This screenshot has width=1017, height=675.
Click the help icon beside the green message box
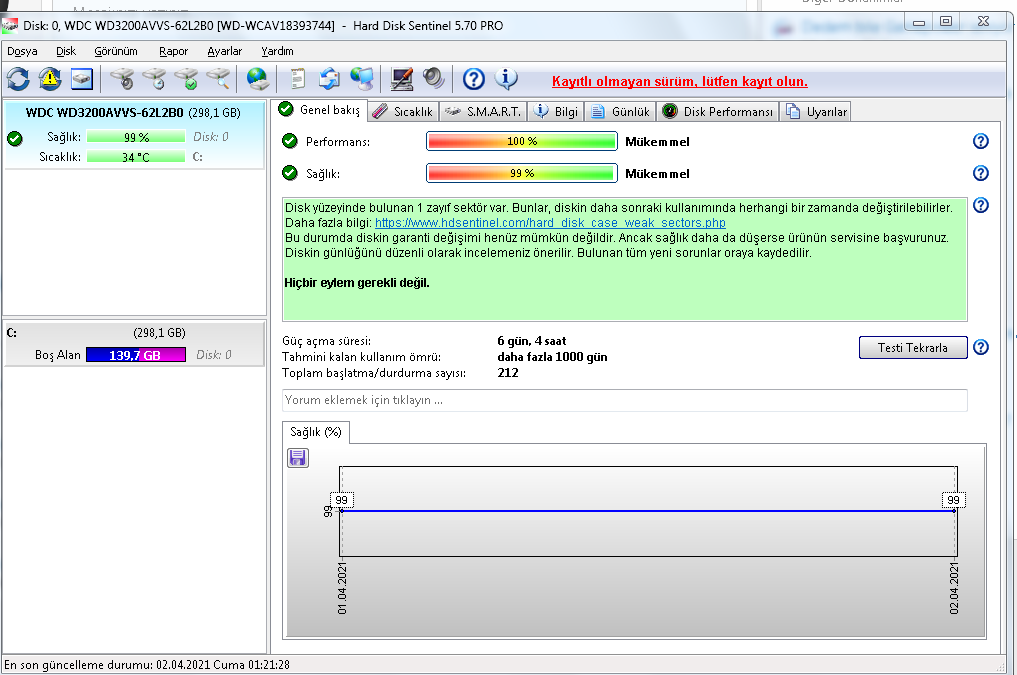[981, 206]
